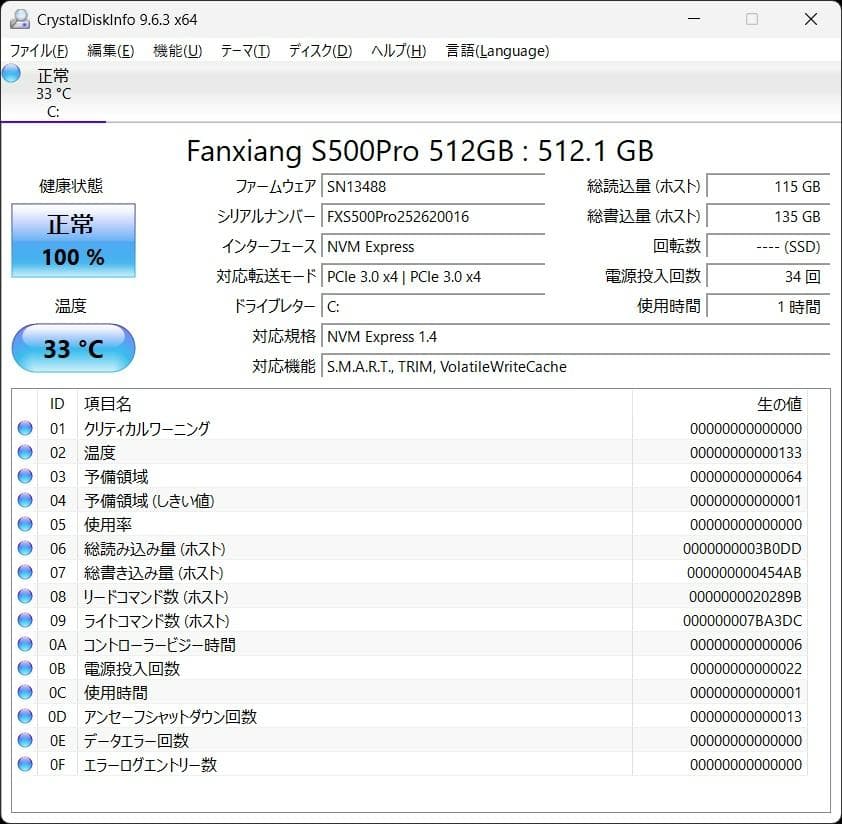Screen dimensions: 842x824
Task: Open the ヘルプ menu
Action: (399, 50)
